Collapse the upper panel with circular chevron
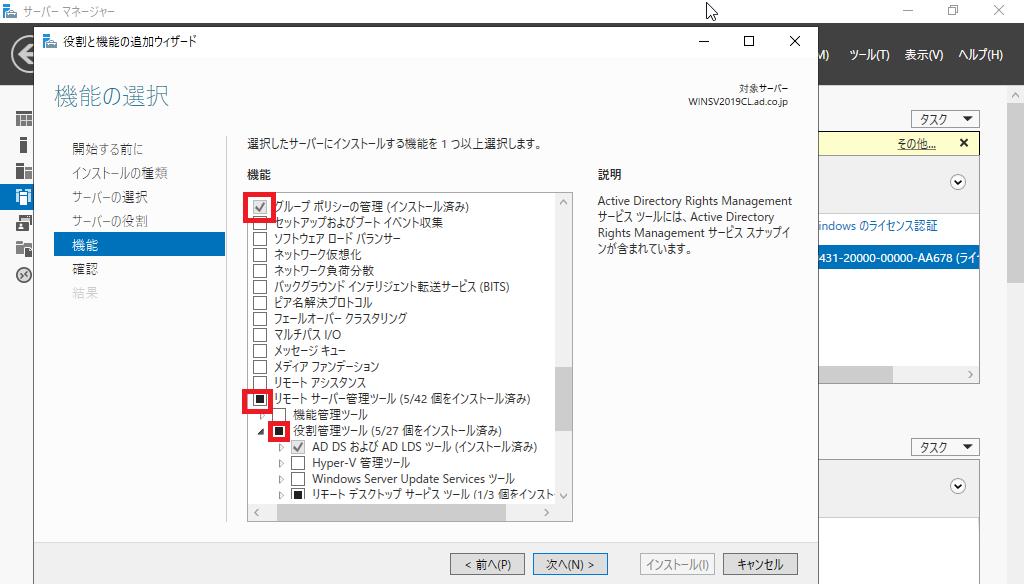The width and height of the screenshot is (1024, 584). coord(958,182)
